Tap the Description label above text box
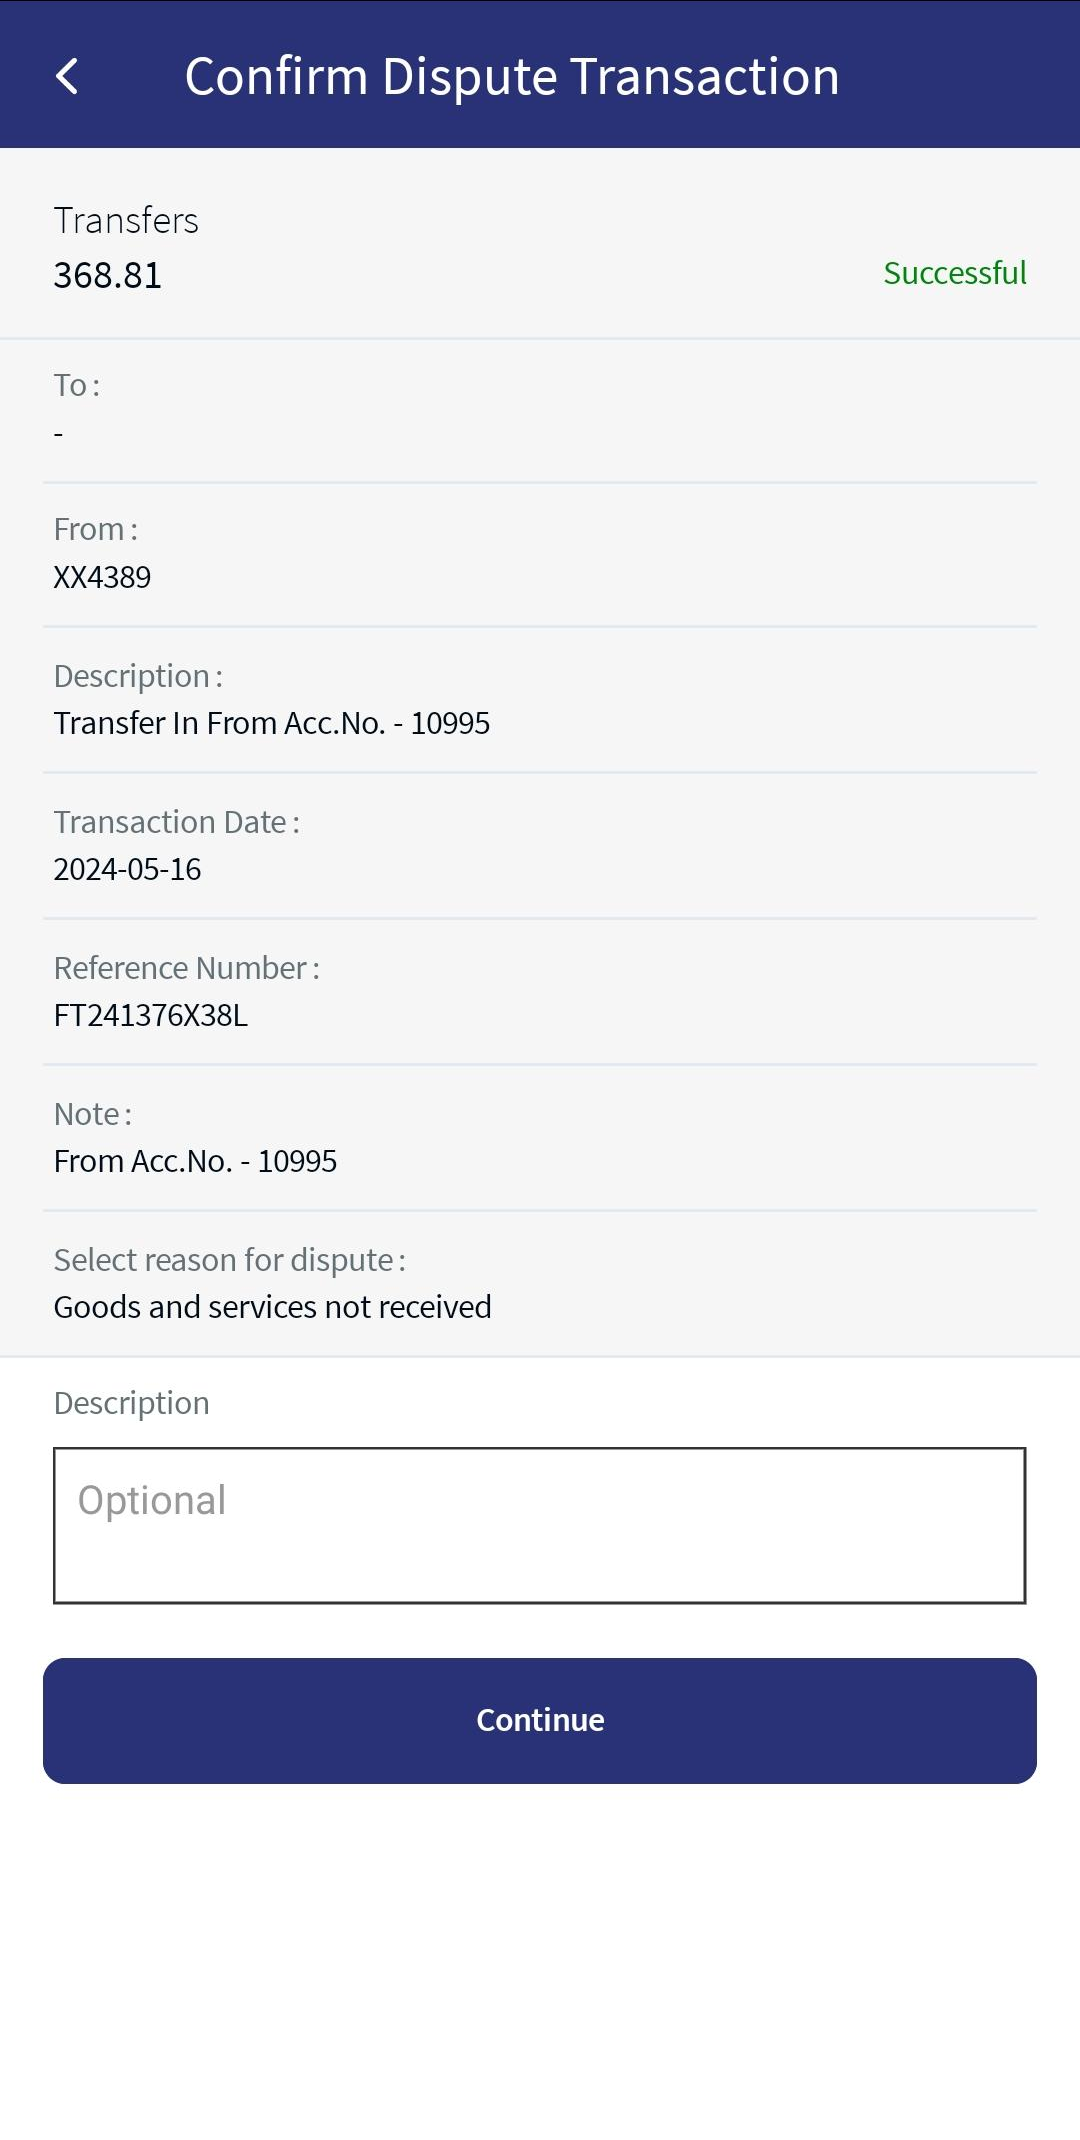Screen dimensions: 1080x2140 [x=131, y=1403]
